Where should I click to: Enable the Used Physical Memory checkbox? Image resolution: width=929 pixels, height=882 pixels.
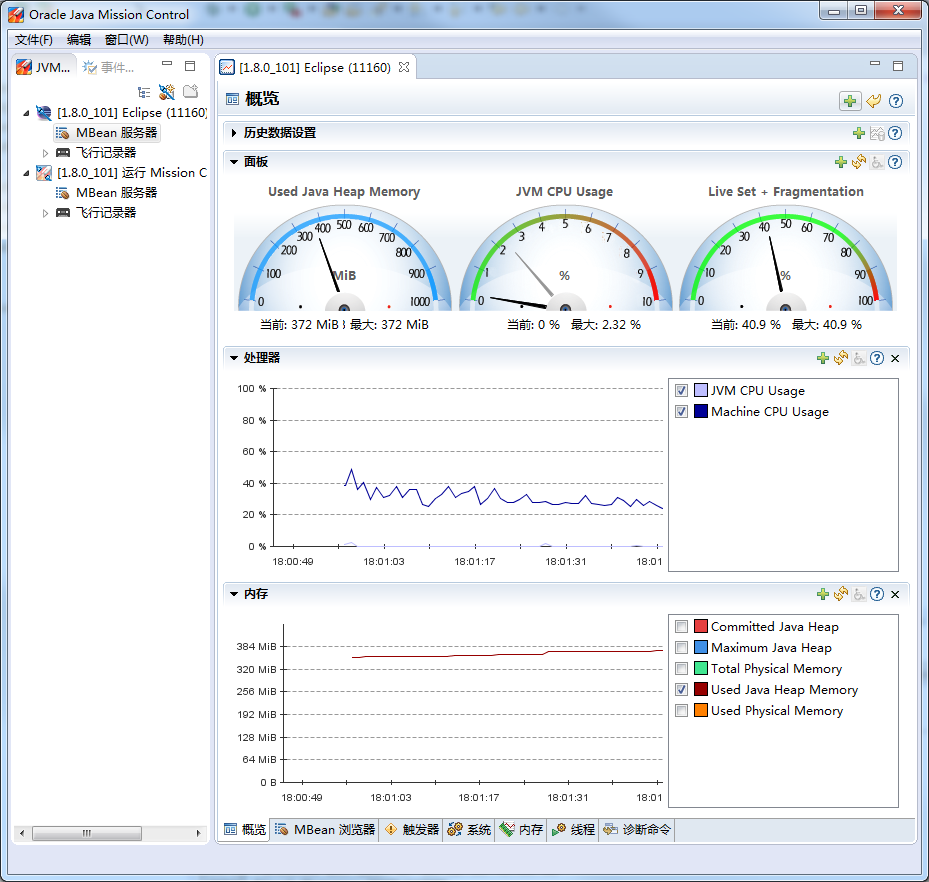coord(682,711)
